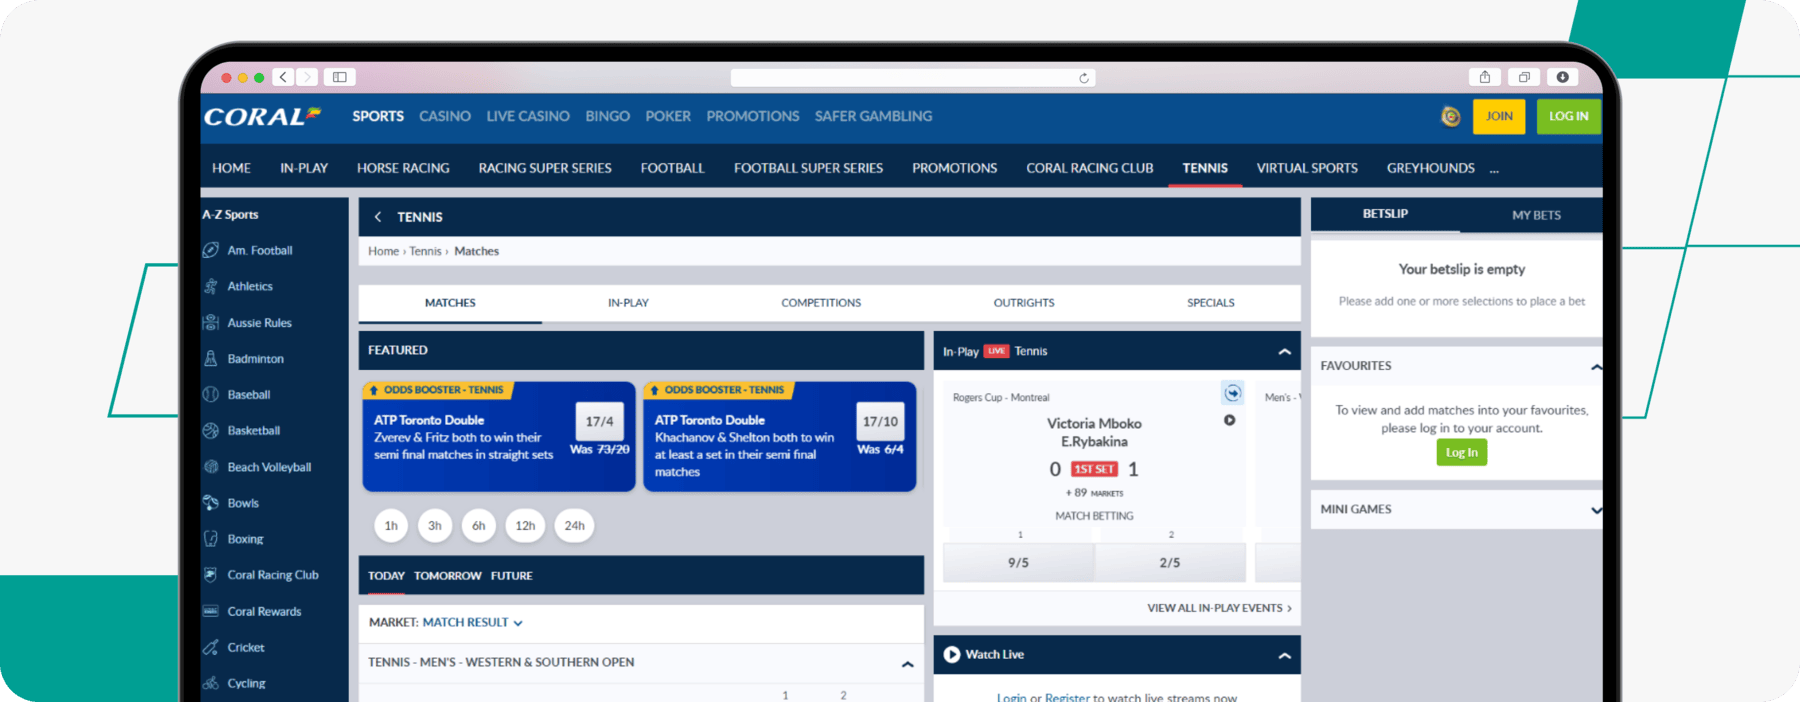Image resolution: width=1800 pixels, height=702 pixels.
Task: Switch to the Competitions tab
Action: pyautogui.click(x=821, y=303)
